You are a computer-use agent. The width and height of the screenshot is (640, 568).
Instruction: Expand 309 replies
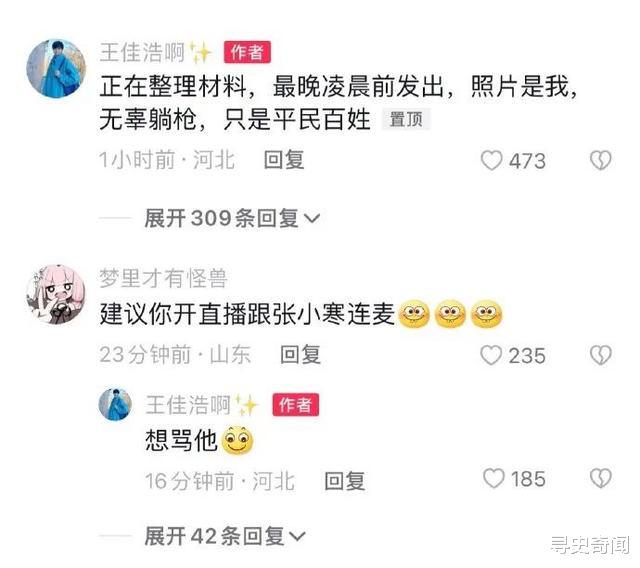pyautogui.click(x=231, y=218)
